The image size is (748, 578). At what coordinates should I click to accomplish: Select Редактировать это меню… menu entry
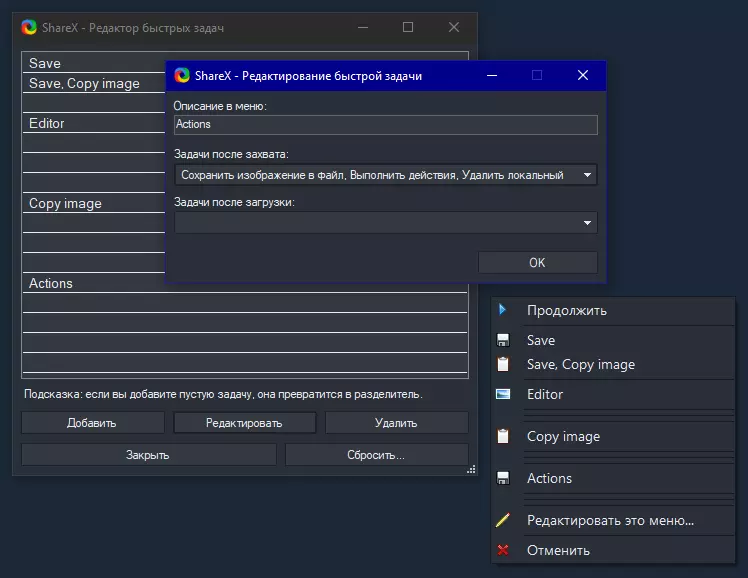(610, 520)
